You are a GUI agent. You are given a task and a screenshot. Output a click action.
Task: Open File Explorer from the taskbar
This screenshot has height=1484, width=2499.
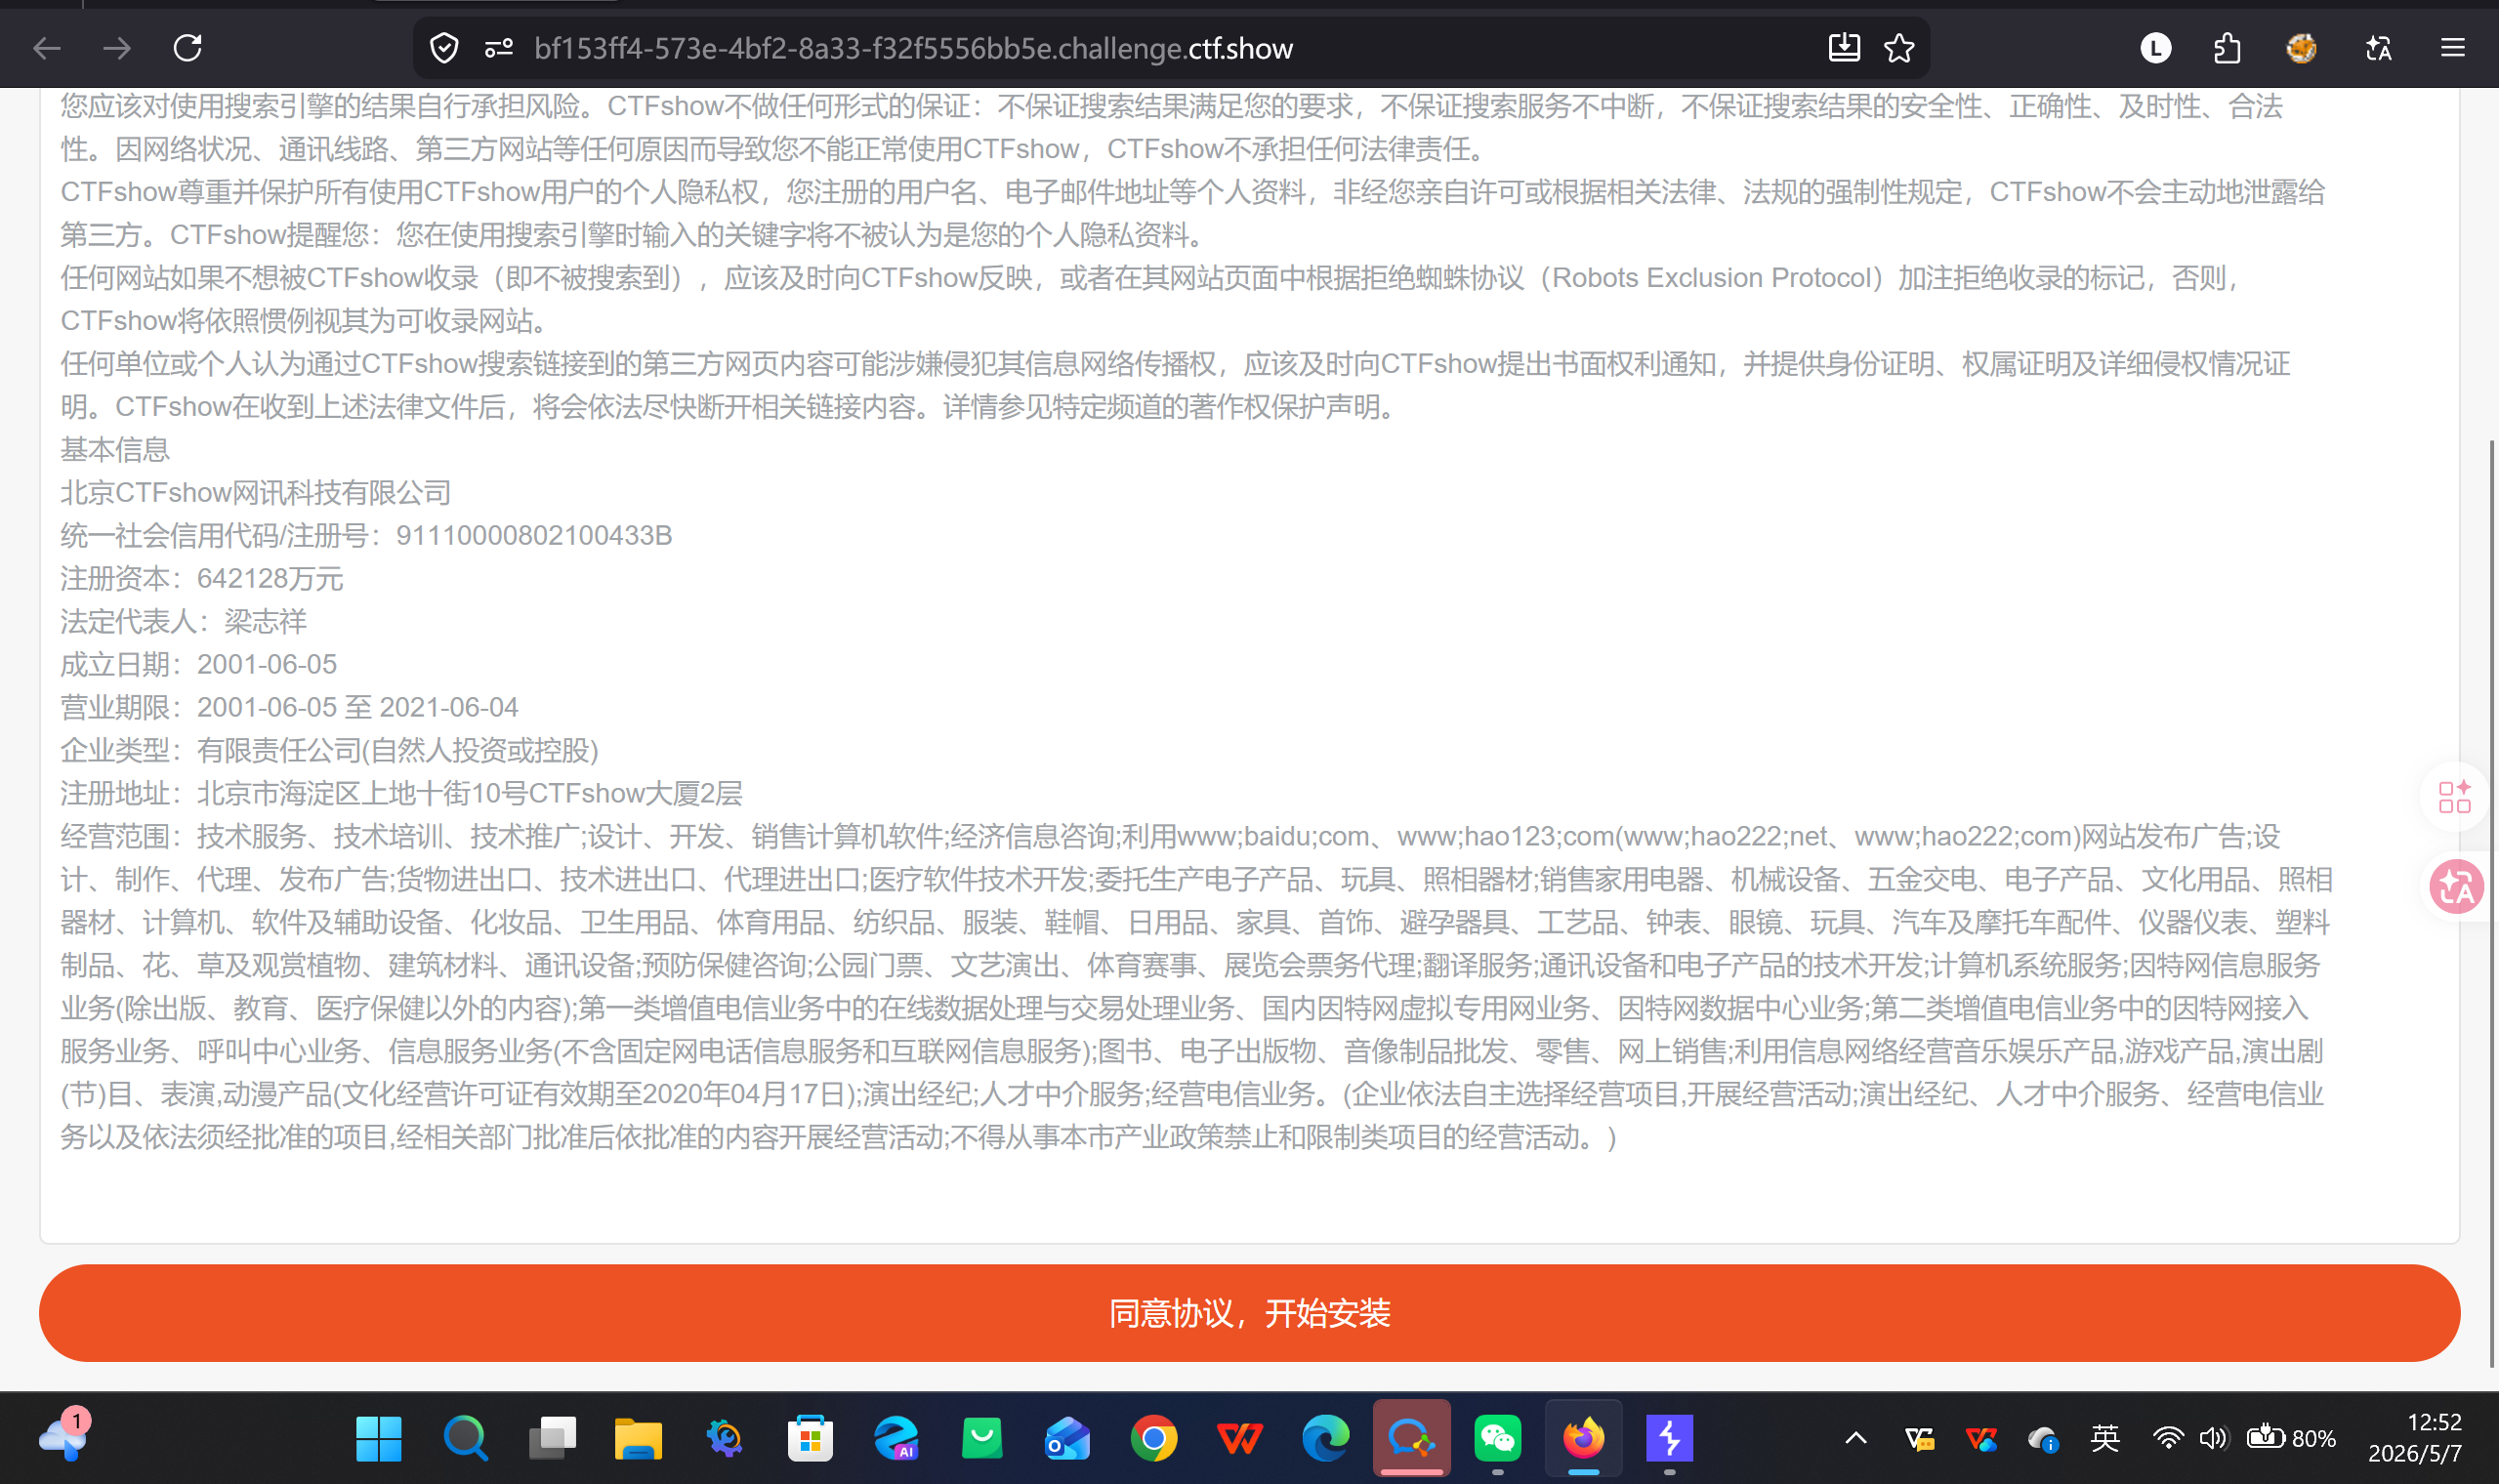coord(638,1439)
